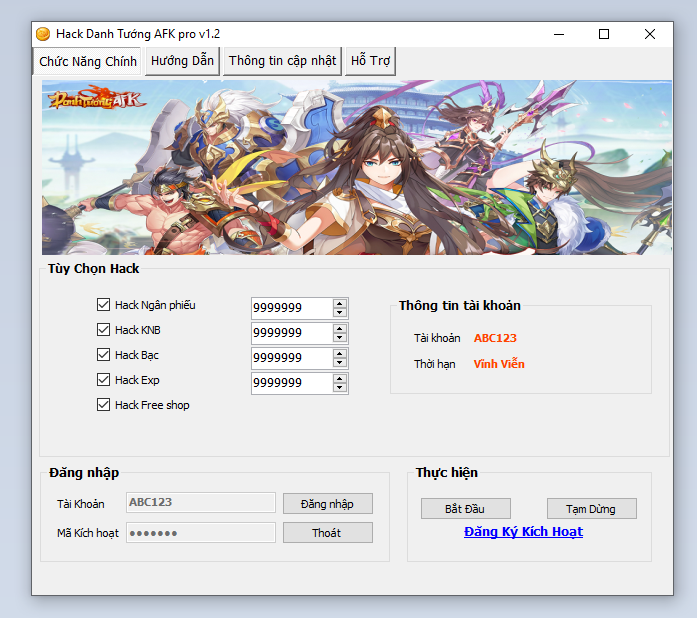This screenshot has width=697, height=618.
Task: Increase Ngân phiếu value with up arrow
Action: click(340, 303)
